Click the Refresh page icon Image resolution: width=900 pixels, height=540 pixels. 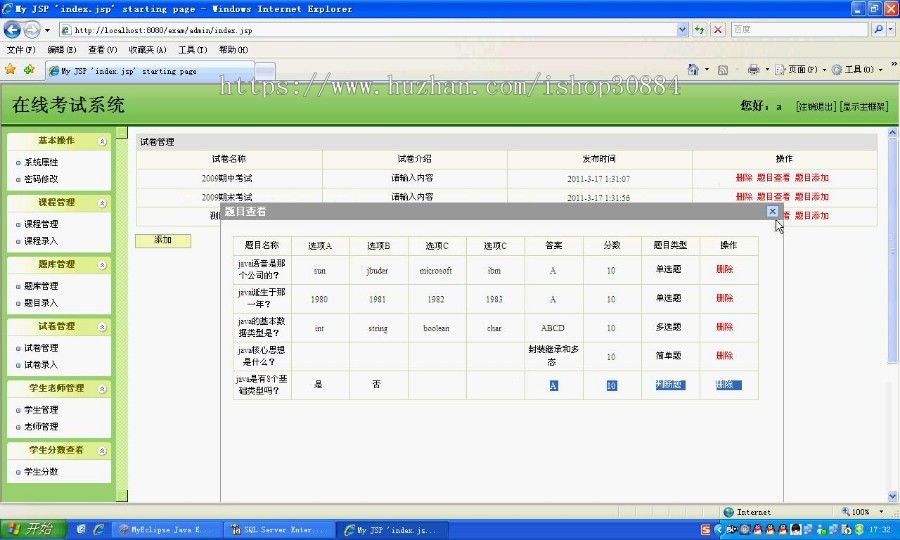[699, 29]
